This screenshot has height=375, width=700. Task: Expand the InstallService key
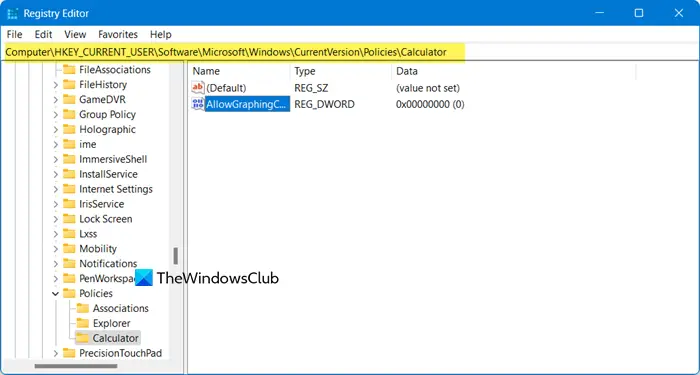click(55, 174)
